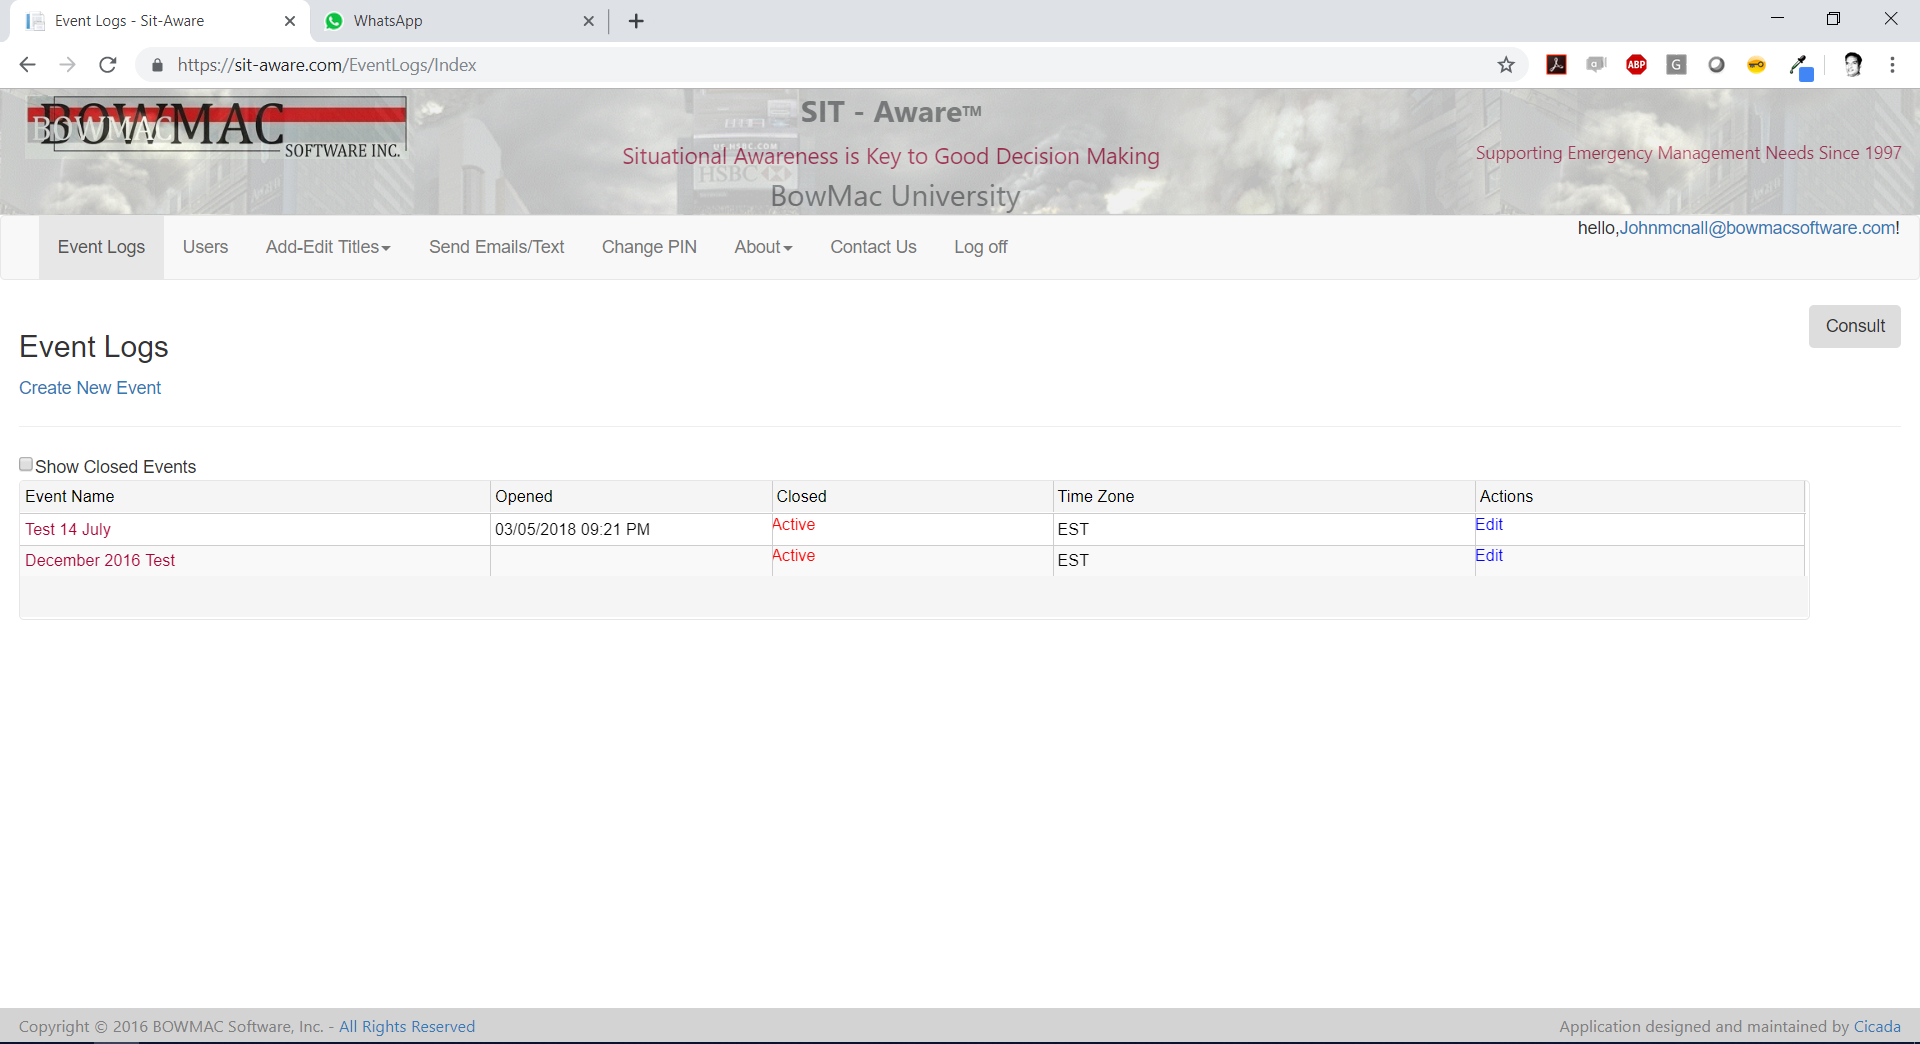
Task: Click the Johnmcnall@bowmacsoftware.com link
Action: click(1757, 228)
